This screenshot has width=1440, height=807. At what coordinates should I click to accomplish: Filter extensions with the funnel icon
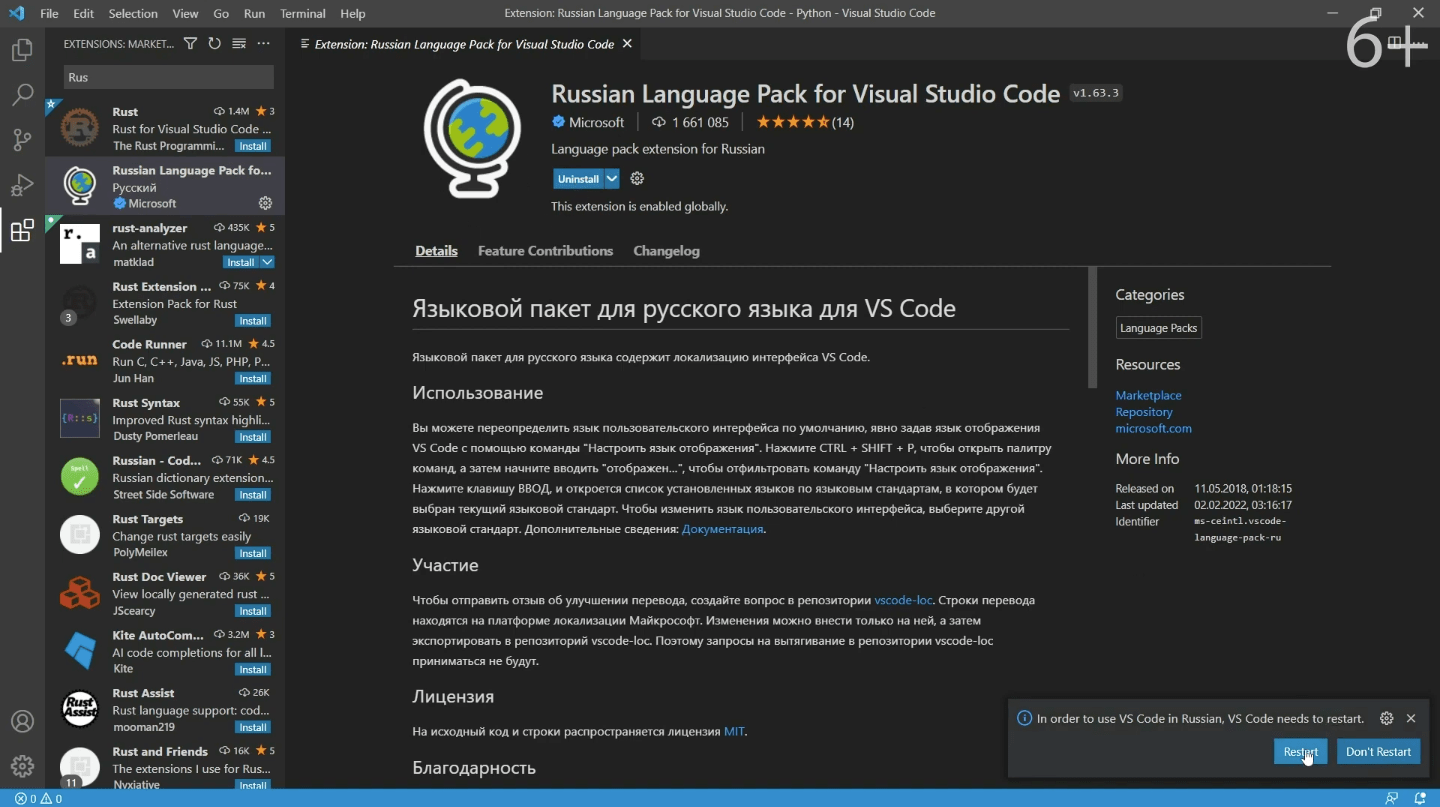(x=190, y=44)
